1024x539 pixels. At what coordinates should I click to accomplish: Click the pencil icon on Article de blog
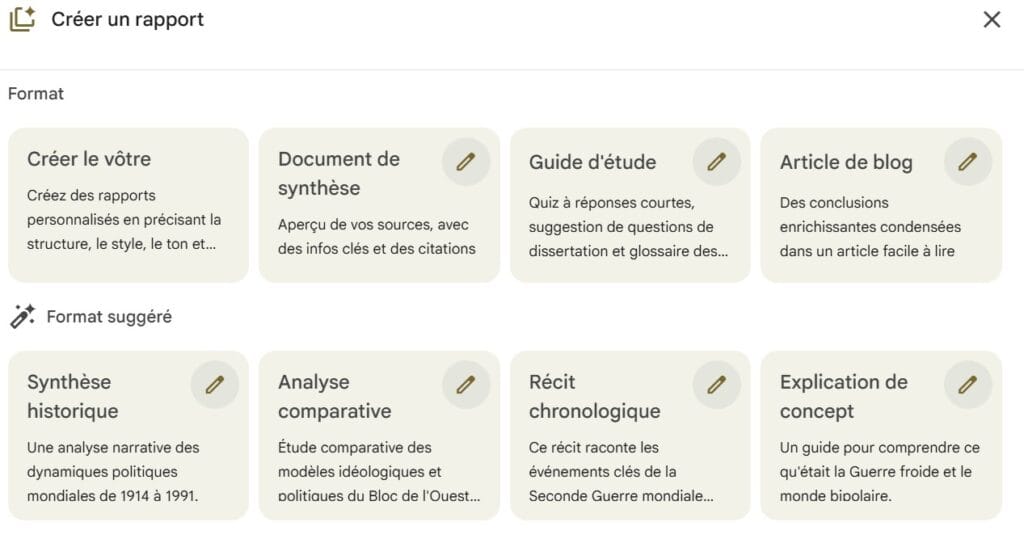coord(967,162)
